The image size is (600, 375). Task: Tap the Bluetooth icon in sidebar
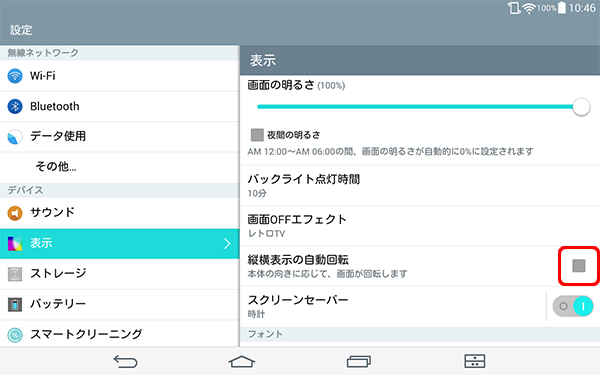coord(15,106)
